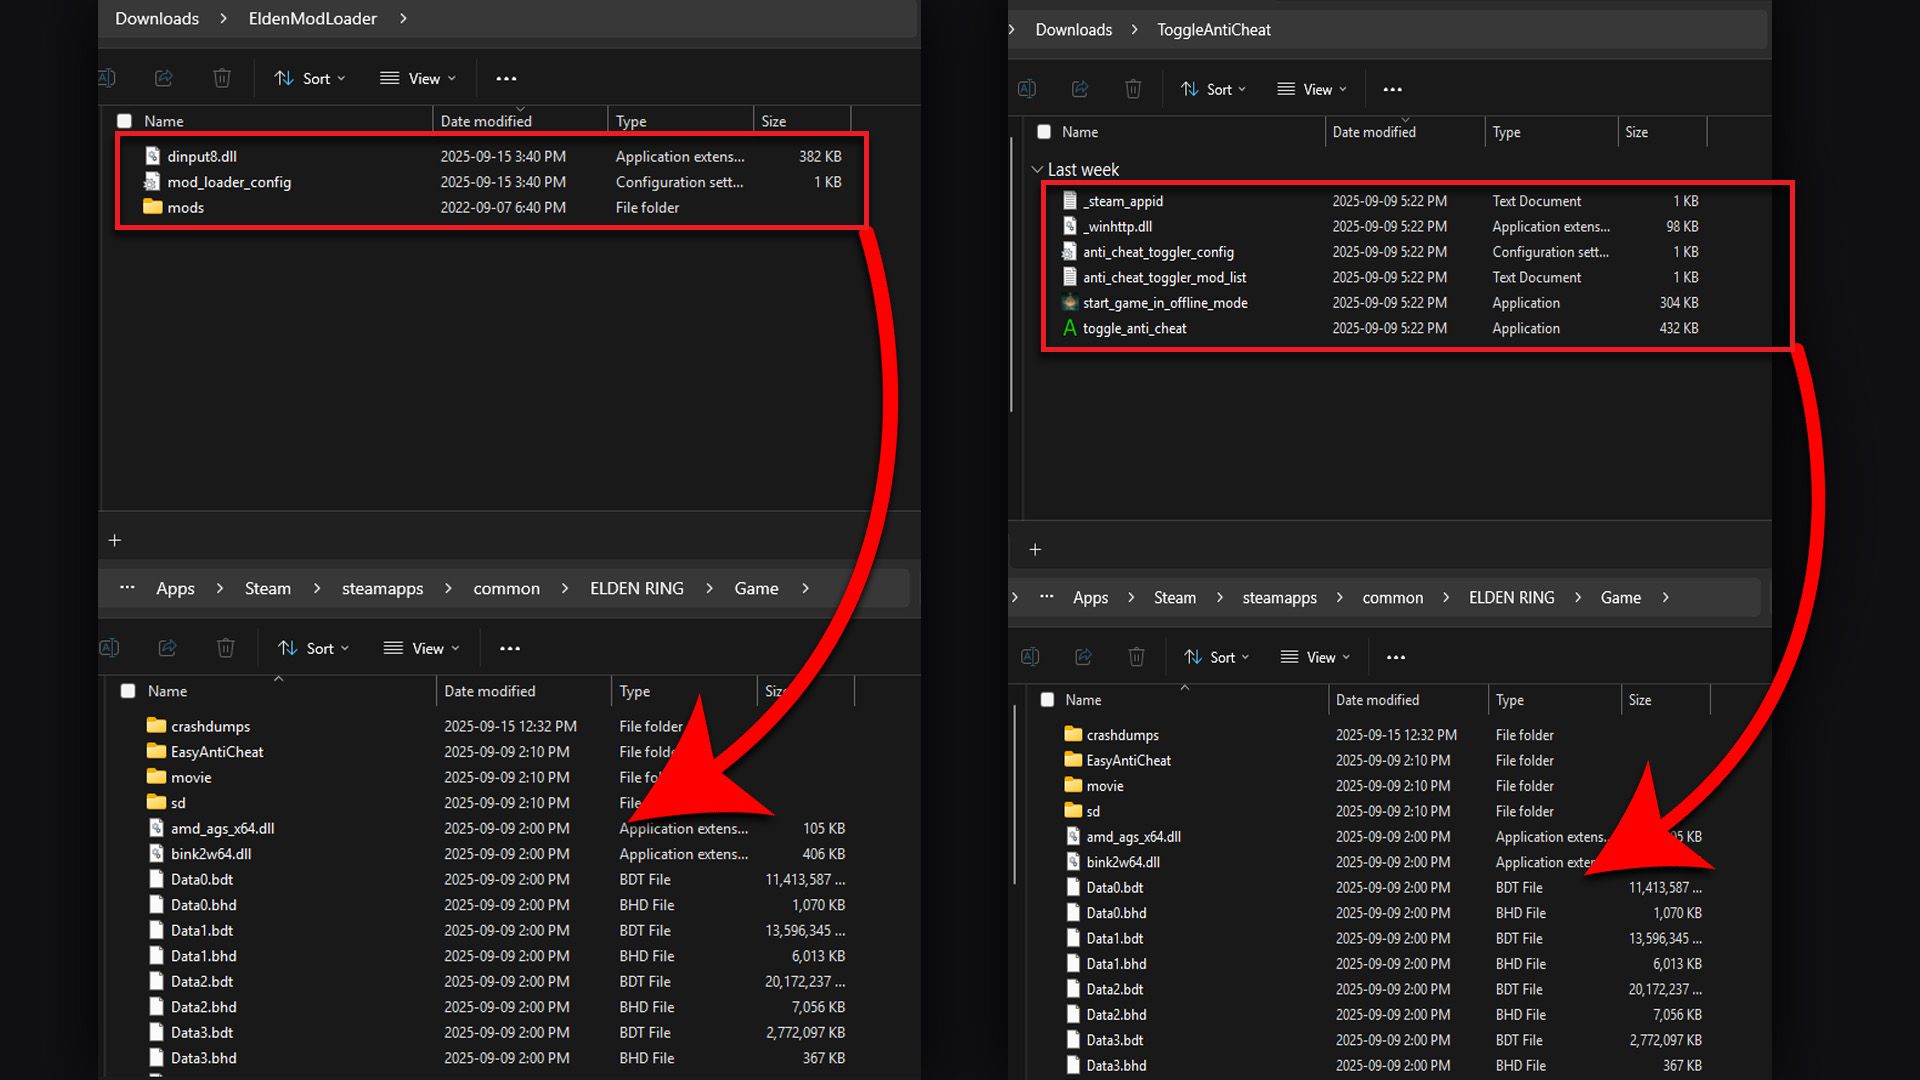Tick the select-all checkbox in ToggleAntiCheat window
The image size is (1920, 1080).
click(1044, 132)
